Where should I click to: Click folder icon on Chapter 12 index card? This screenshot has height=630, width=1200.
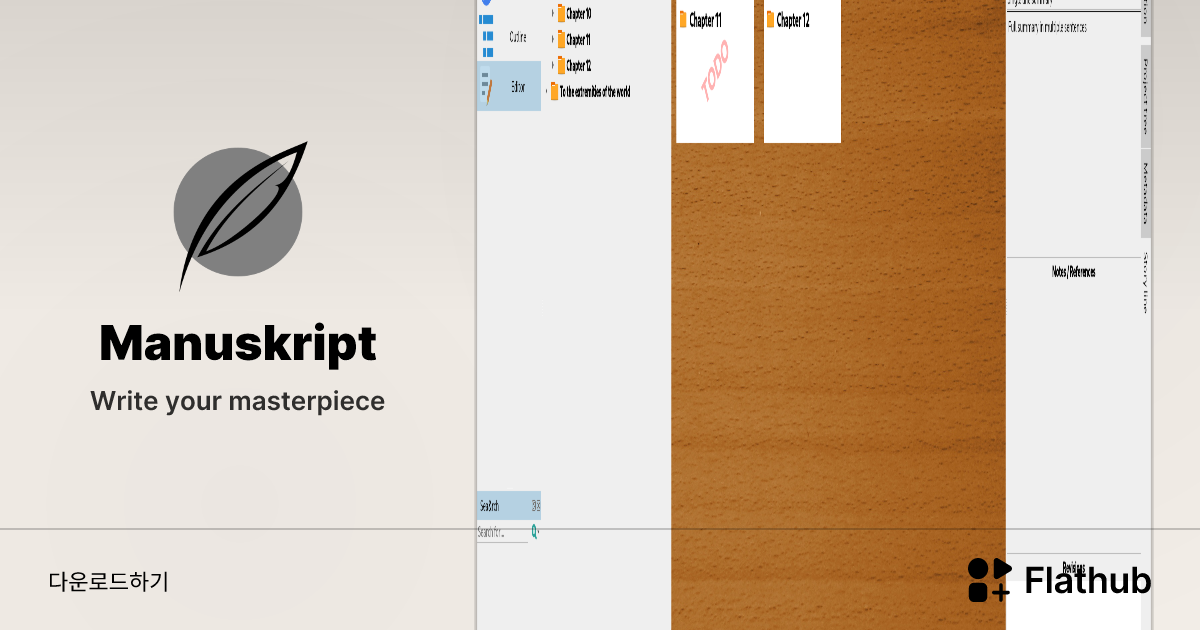(771, 20)
